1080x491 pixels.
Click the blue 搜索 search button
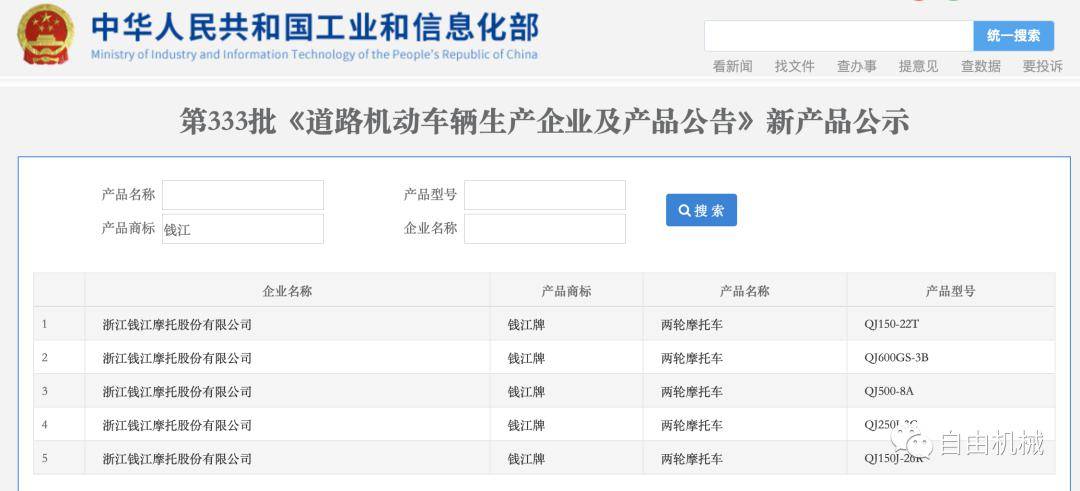tap(701, 210)
